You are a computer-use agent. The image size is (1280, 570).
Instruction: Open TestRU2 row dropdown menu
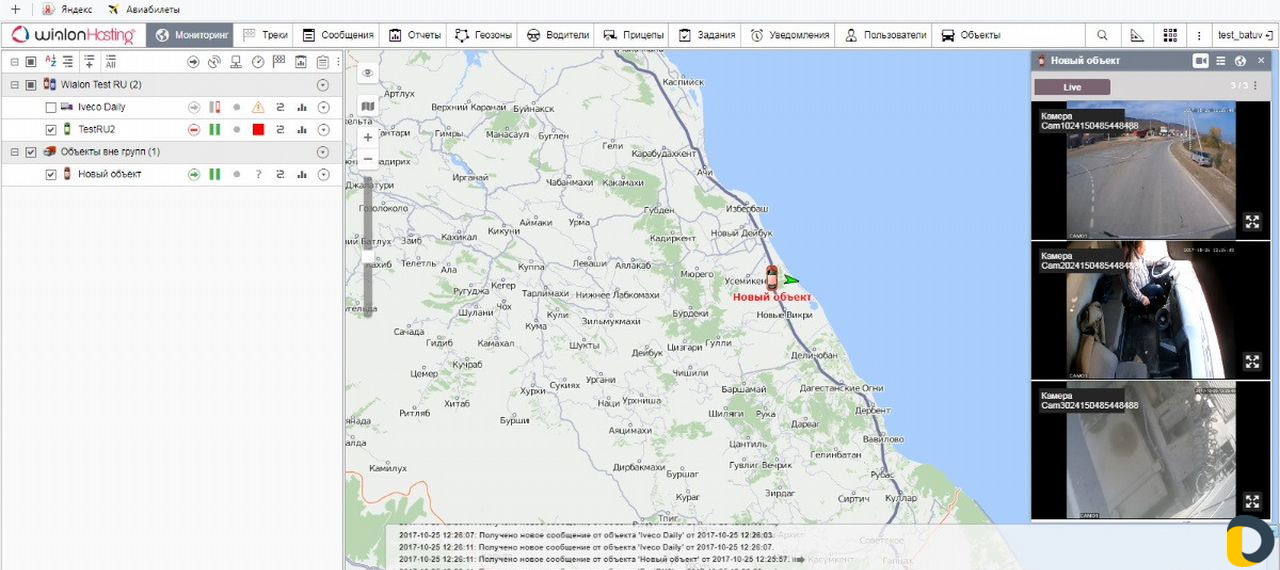click(323, 129)
